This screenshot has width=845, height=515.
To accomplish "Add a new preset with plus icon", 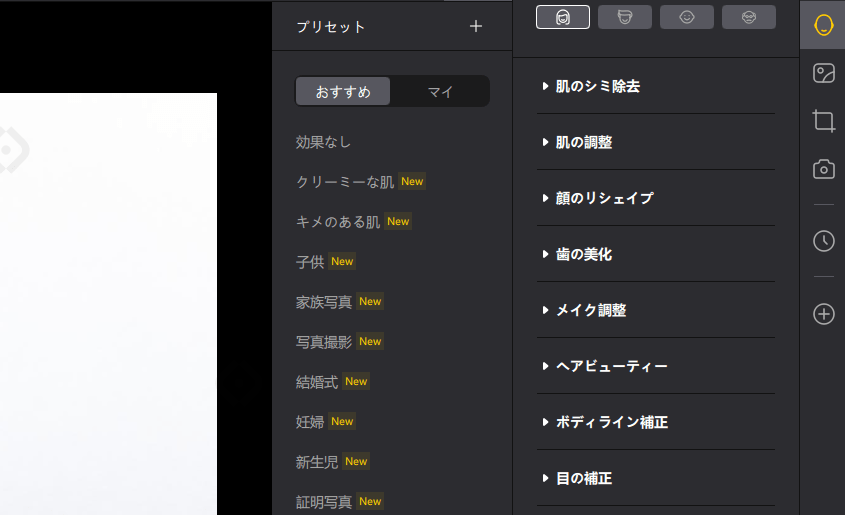I will [476, 27].
